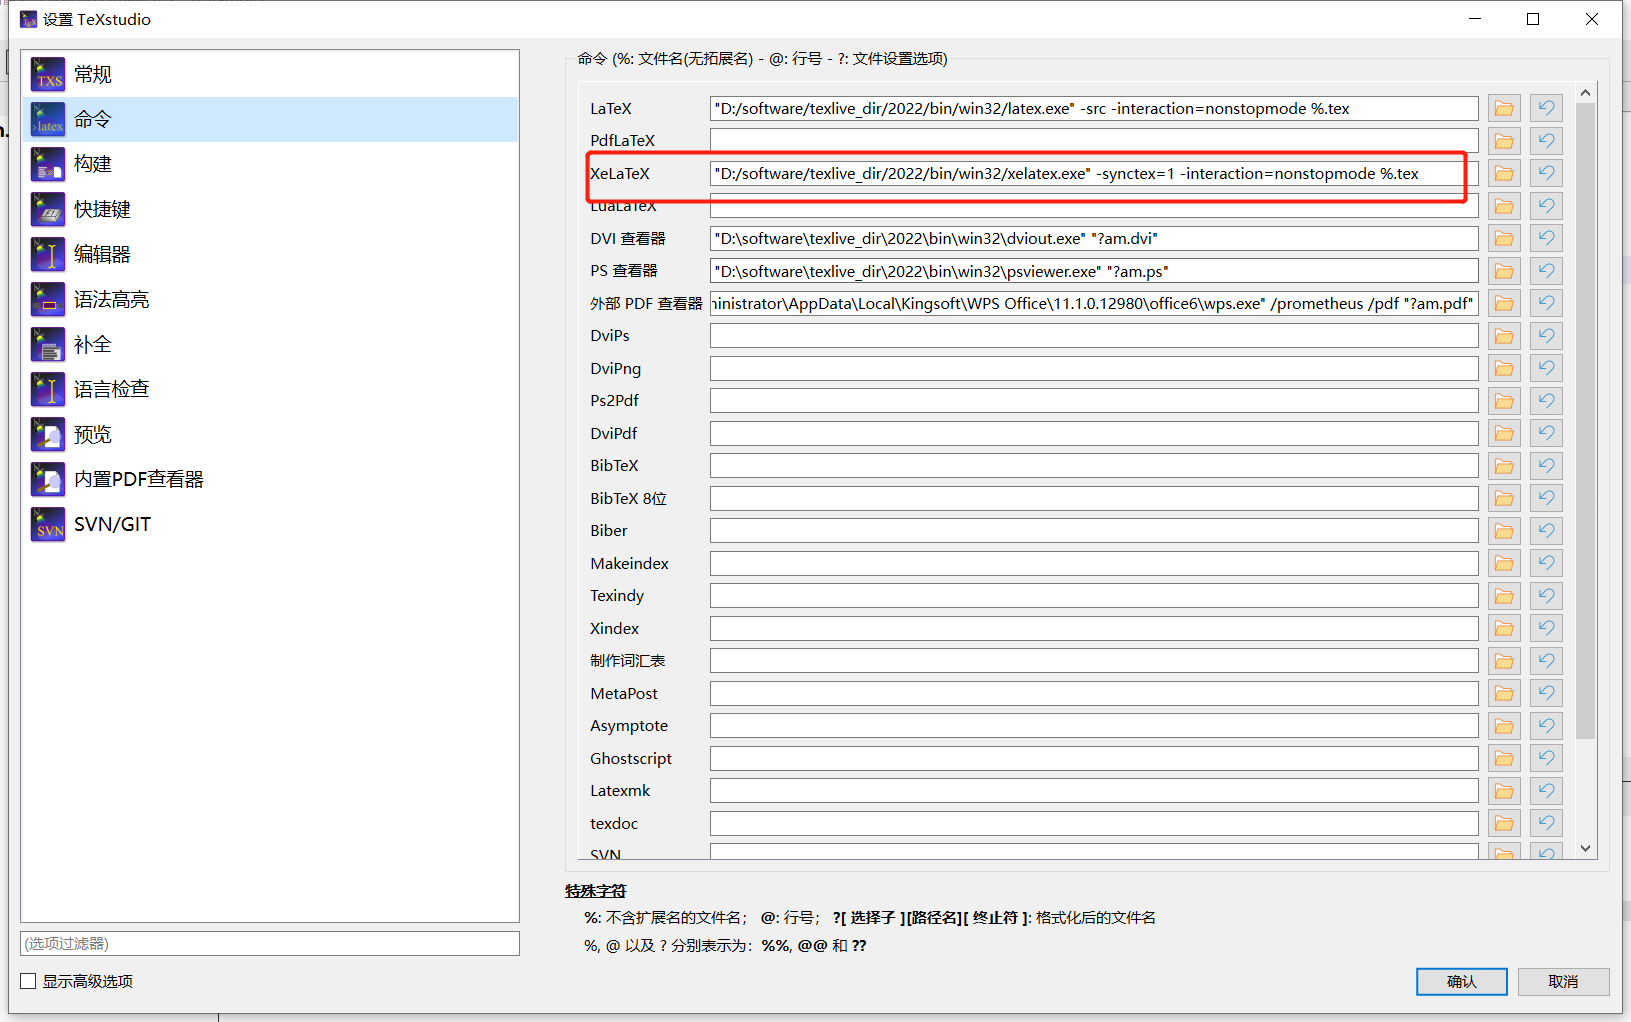
Task: Click the scroll up arrow of commands list
Action: (1585, 92)
